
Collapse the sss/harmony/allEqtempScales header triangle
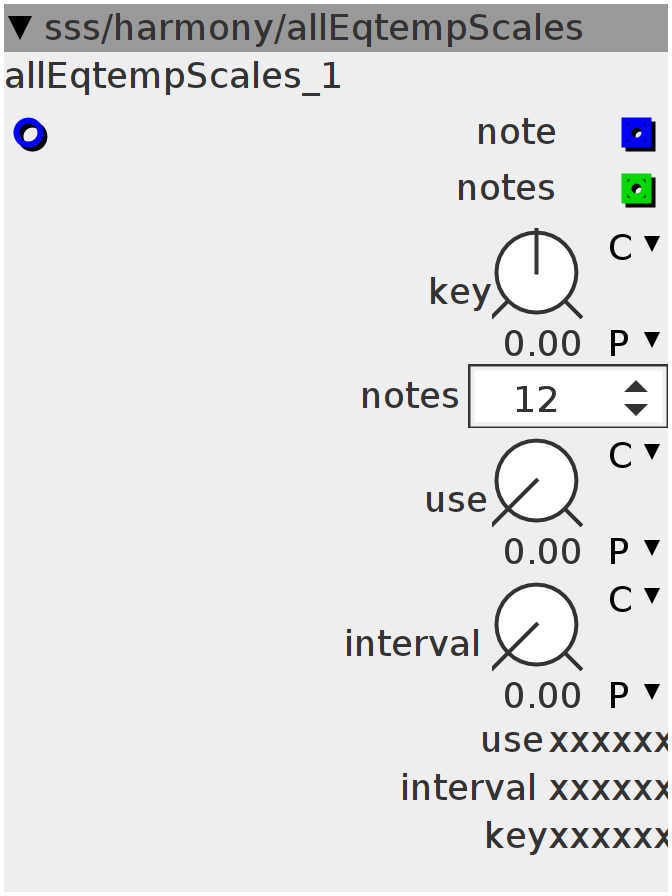point(21,28)
